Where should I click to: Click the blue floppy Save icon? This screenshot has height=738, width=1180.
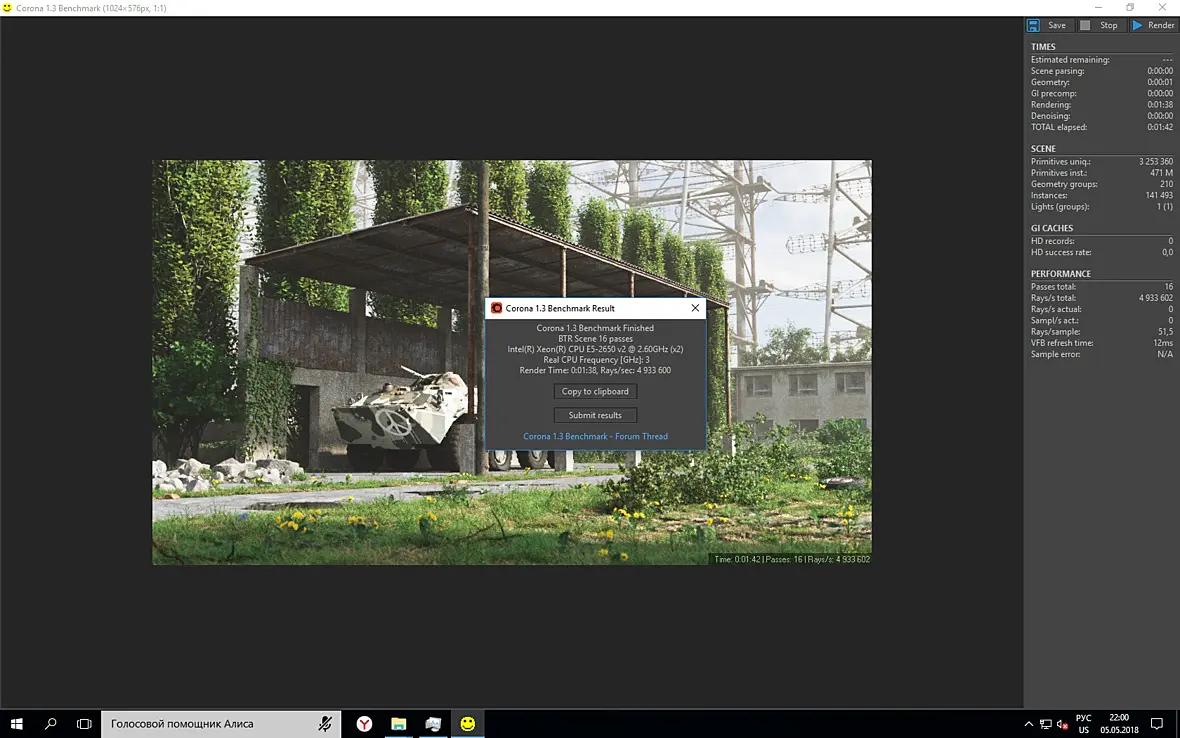[x=1033, y=25]
